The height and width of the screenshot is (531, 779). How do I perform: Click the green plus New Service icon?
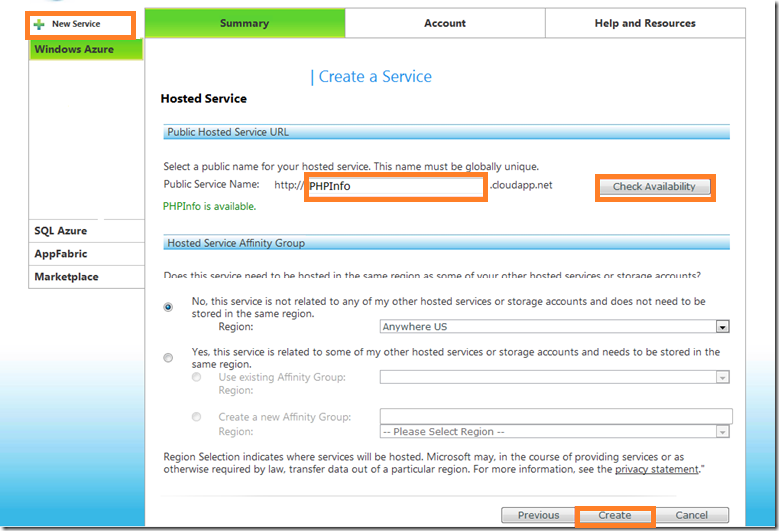39,24
